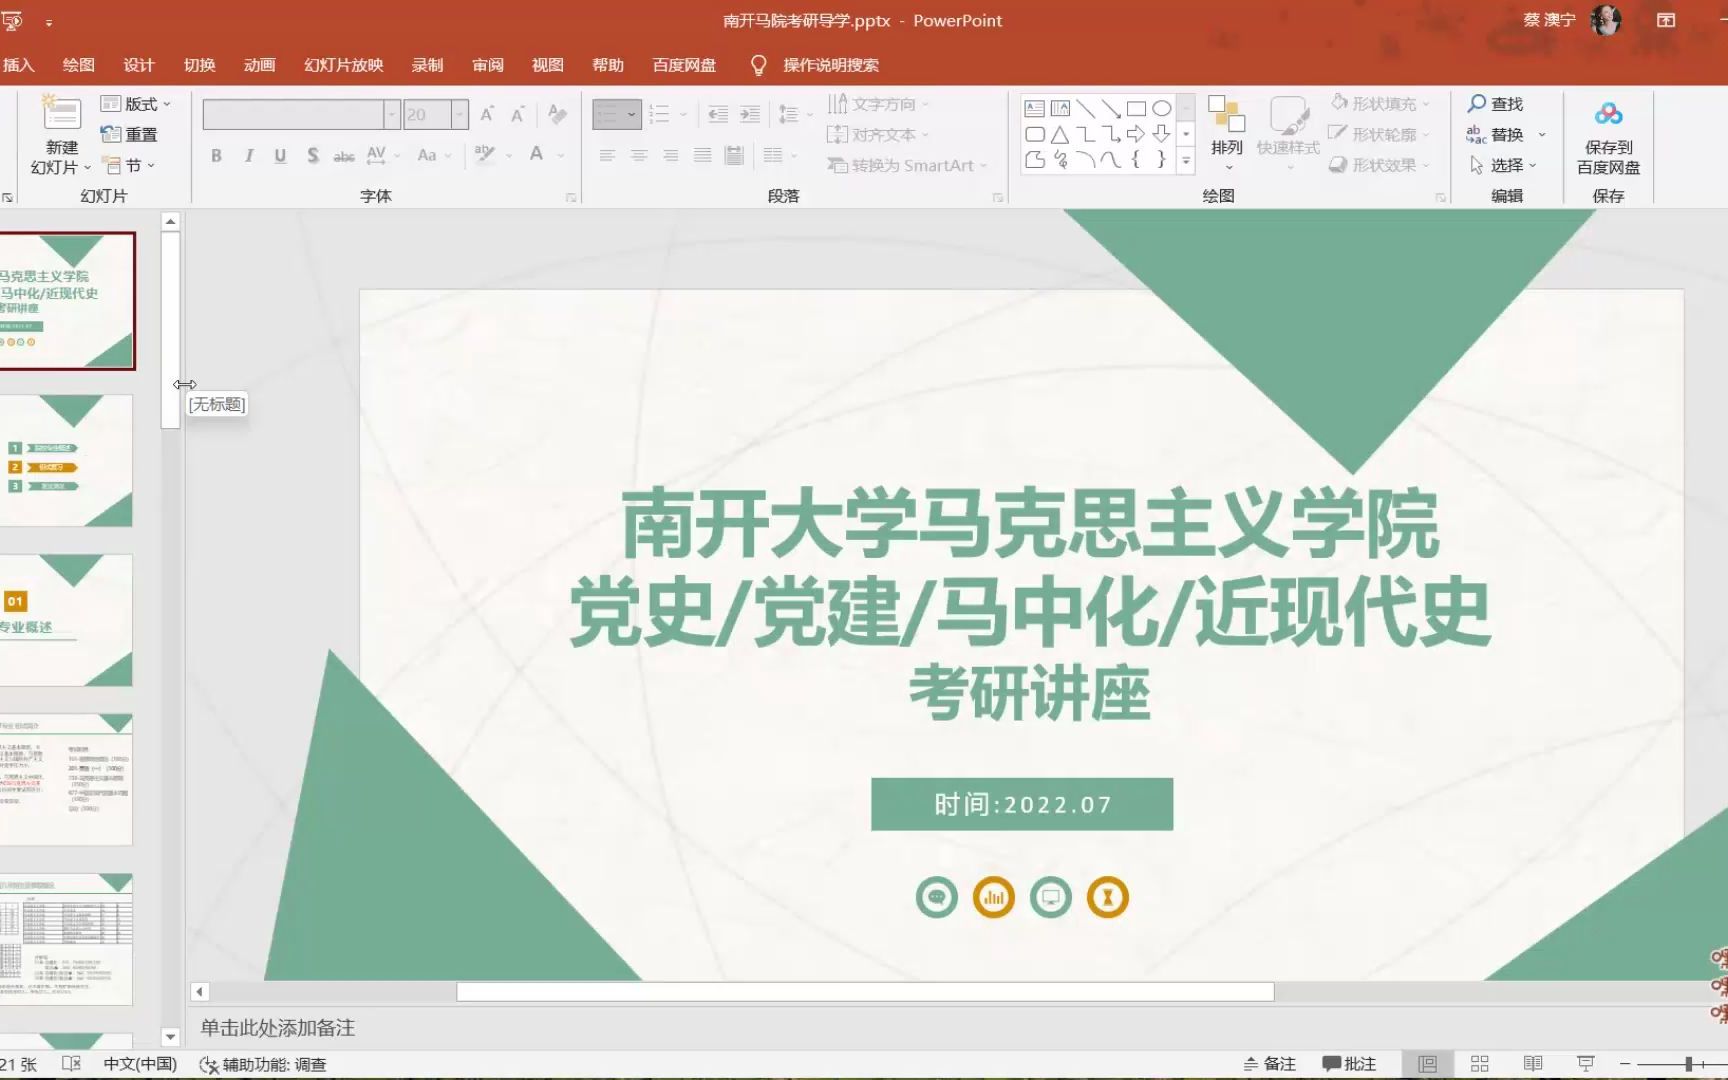Click Decrease Indent icon

tap(718, 115)
